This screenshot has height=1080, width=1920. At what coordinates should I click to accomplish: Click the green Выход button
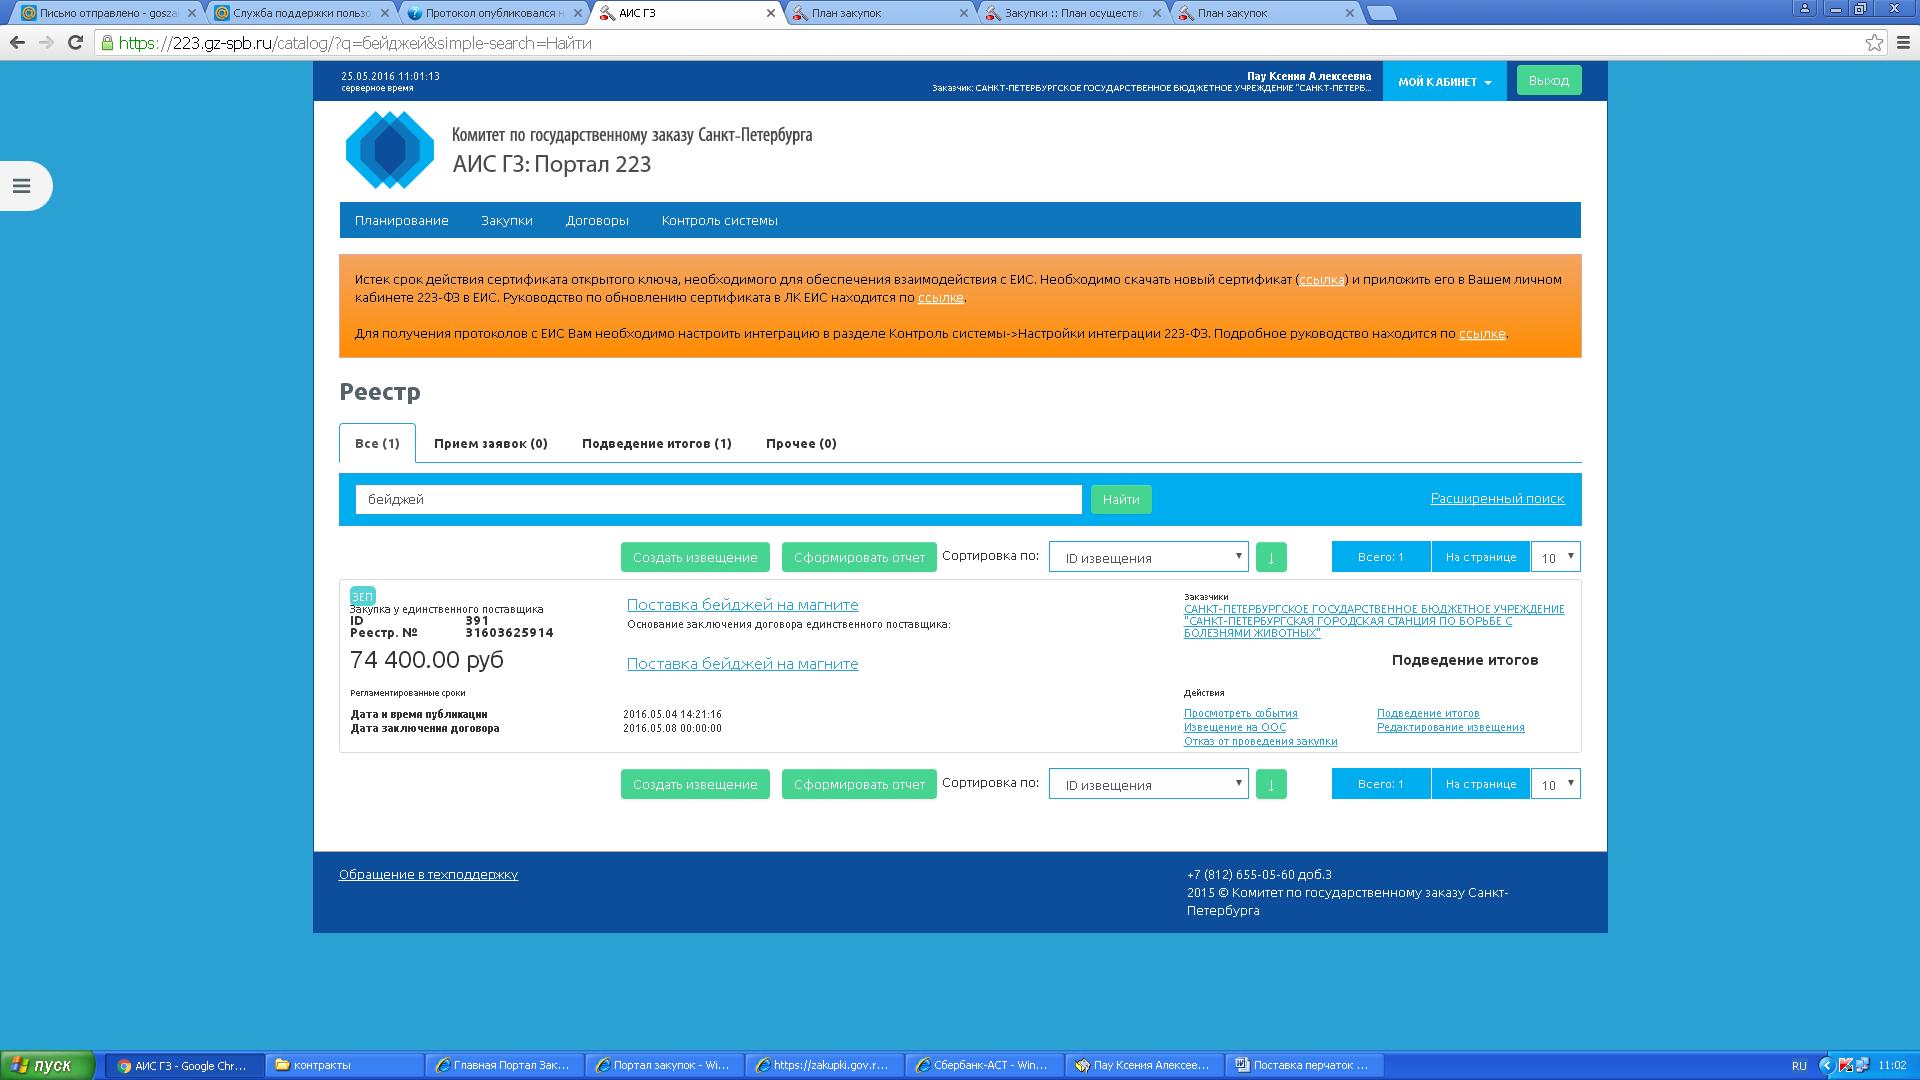1548,81
